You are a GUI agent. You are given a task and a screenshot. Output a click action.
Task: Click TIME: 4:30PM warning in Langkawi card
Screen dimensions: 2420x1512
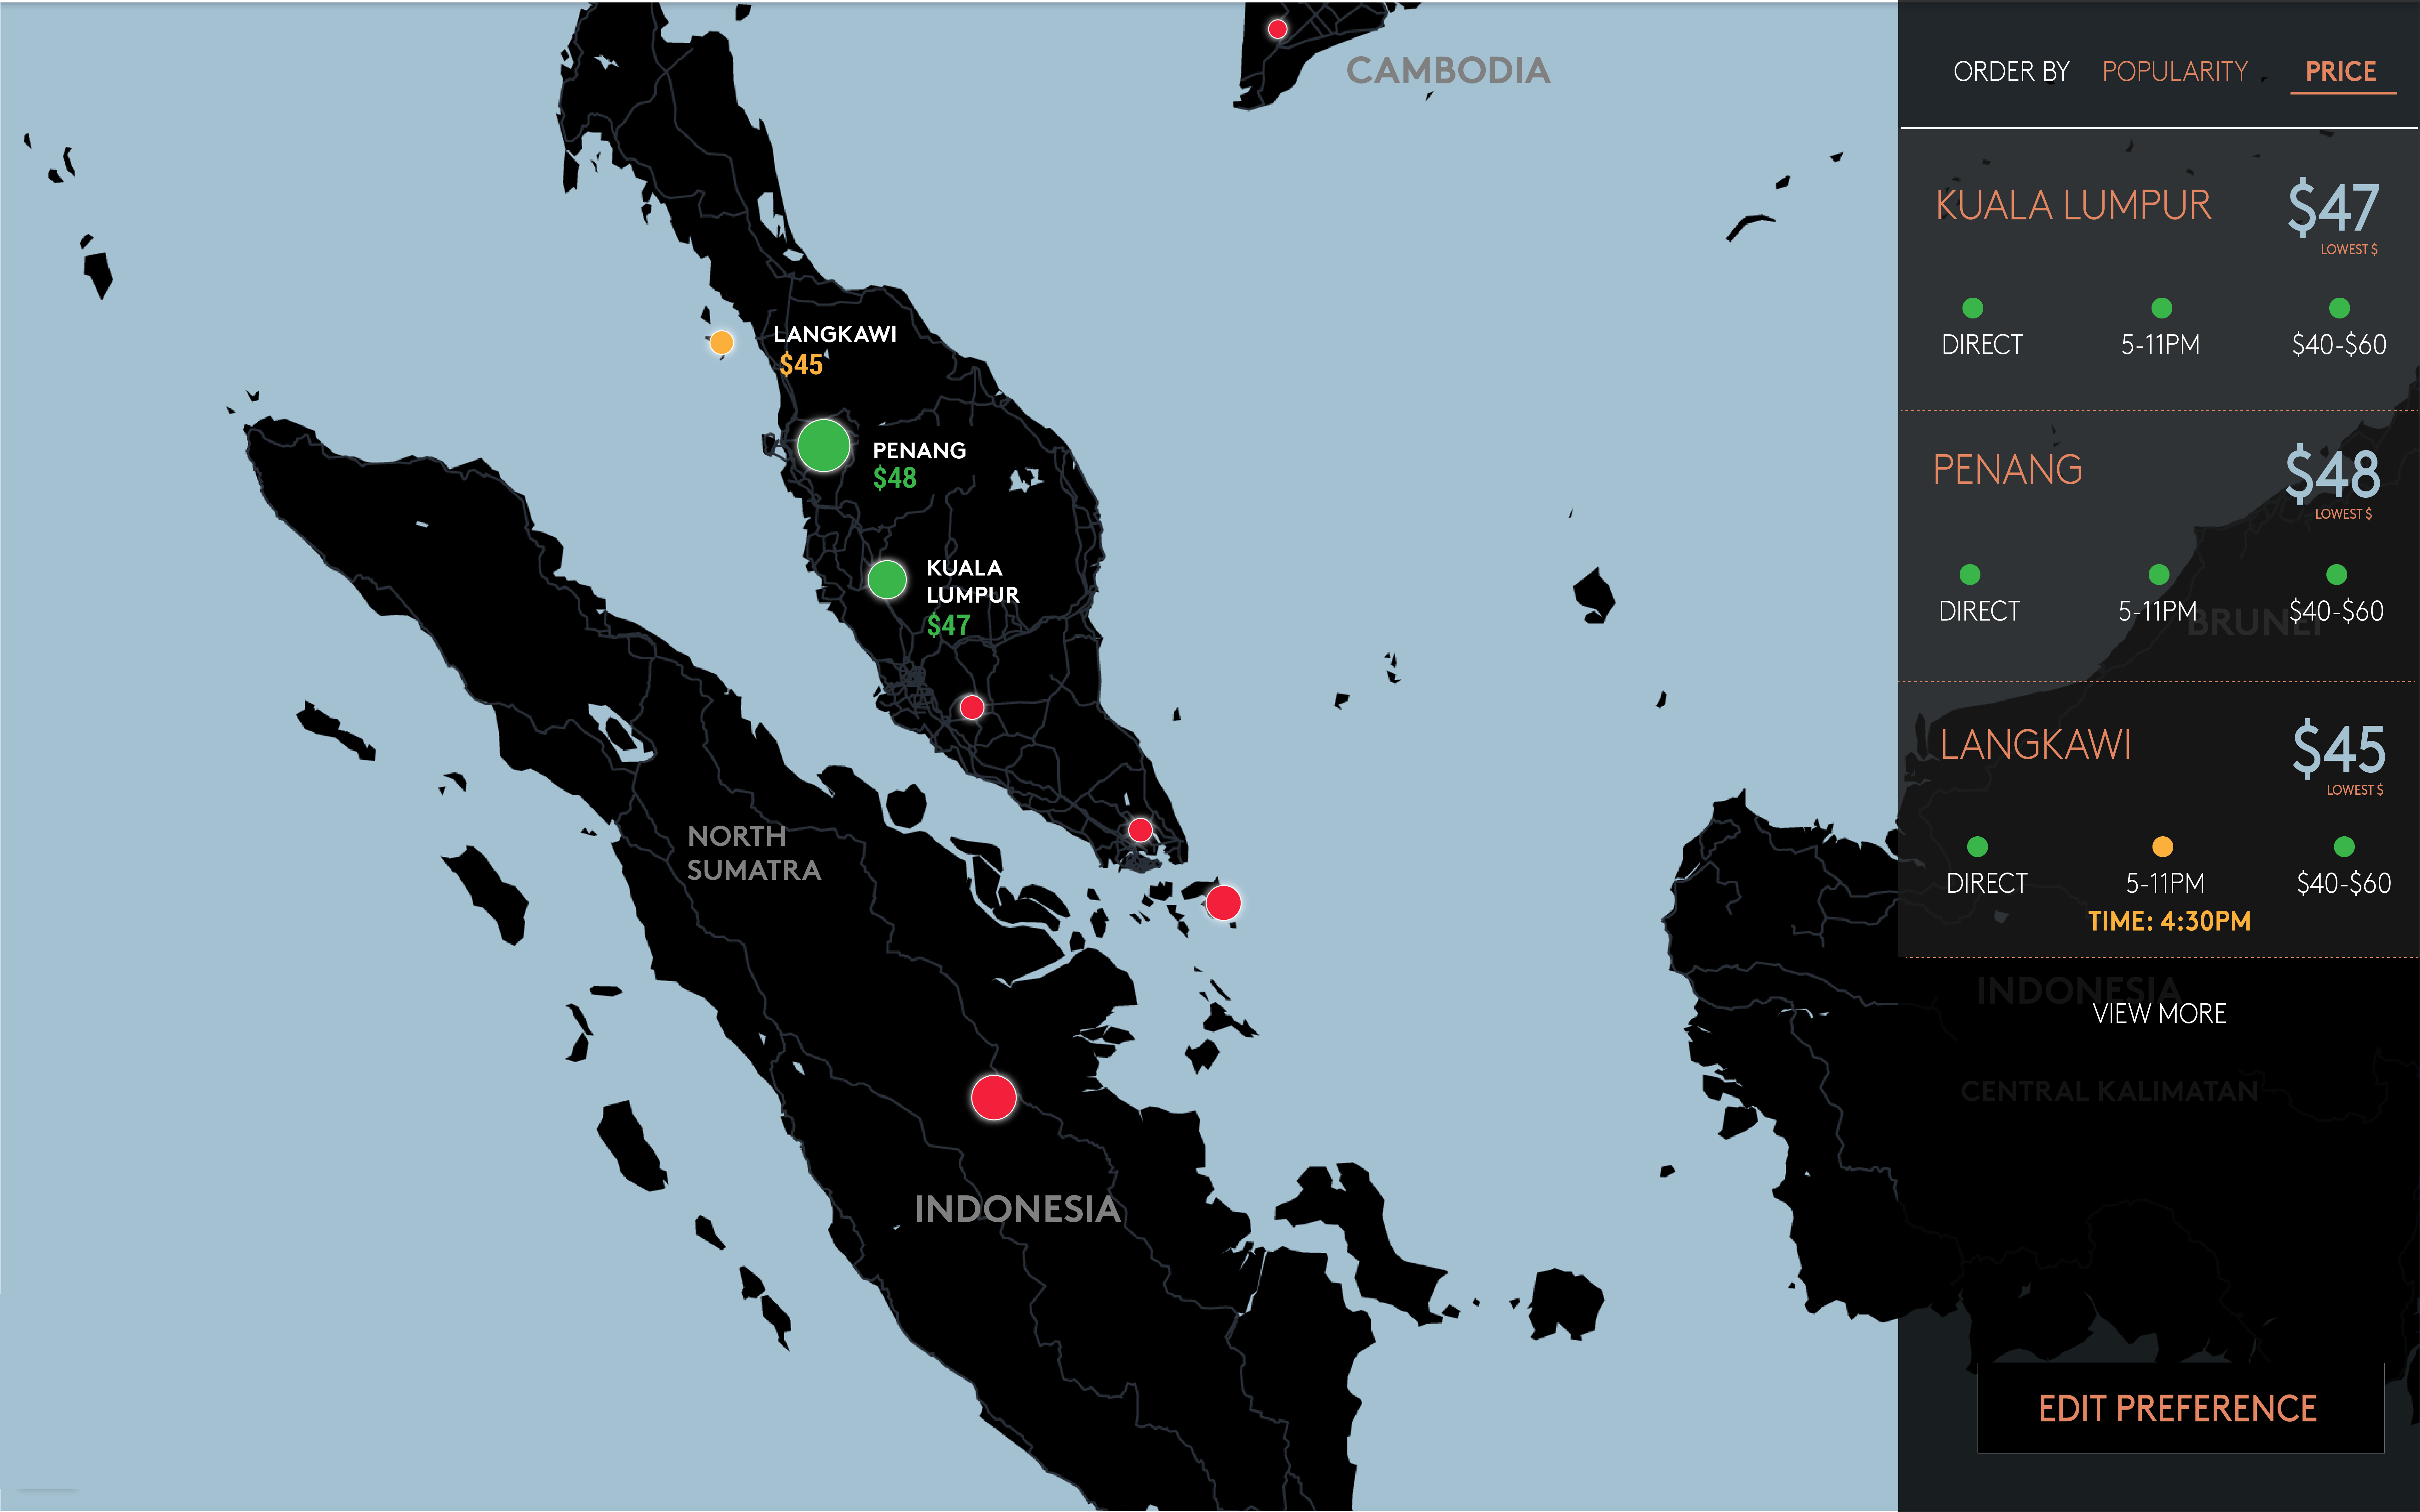(x=2169, y=921)
